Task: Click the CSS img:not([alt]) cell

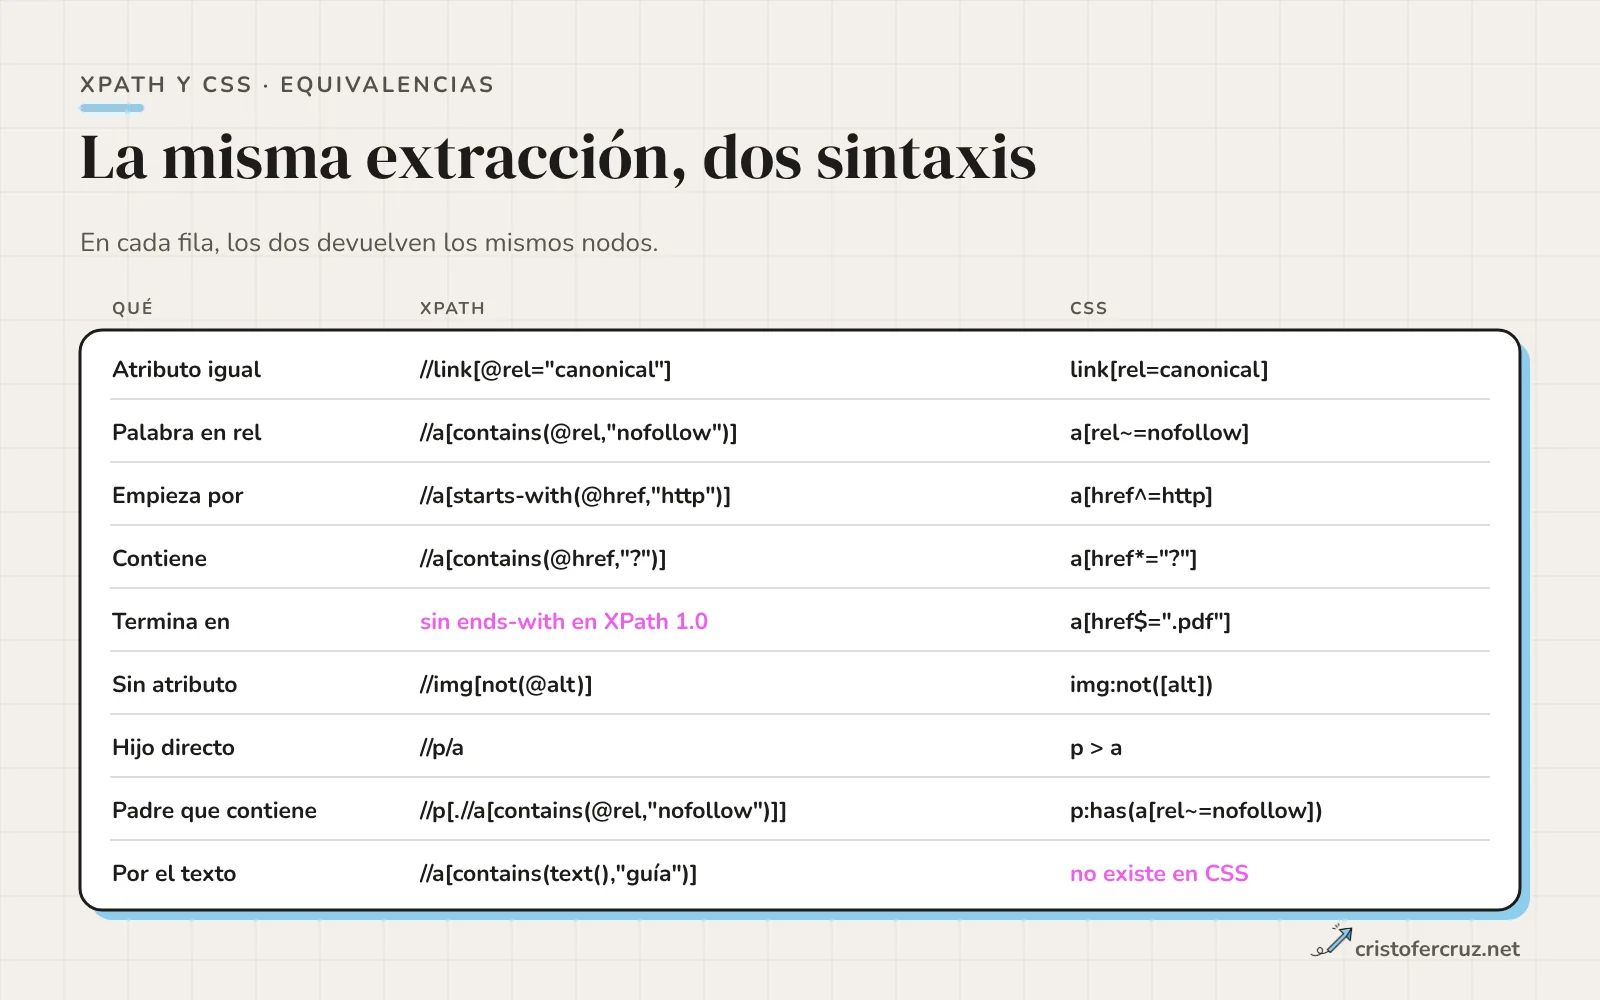Action: [1141, 685]
